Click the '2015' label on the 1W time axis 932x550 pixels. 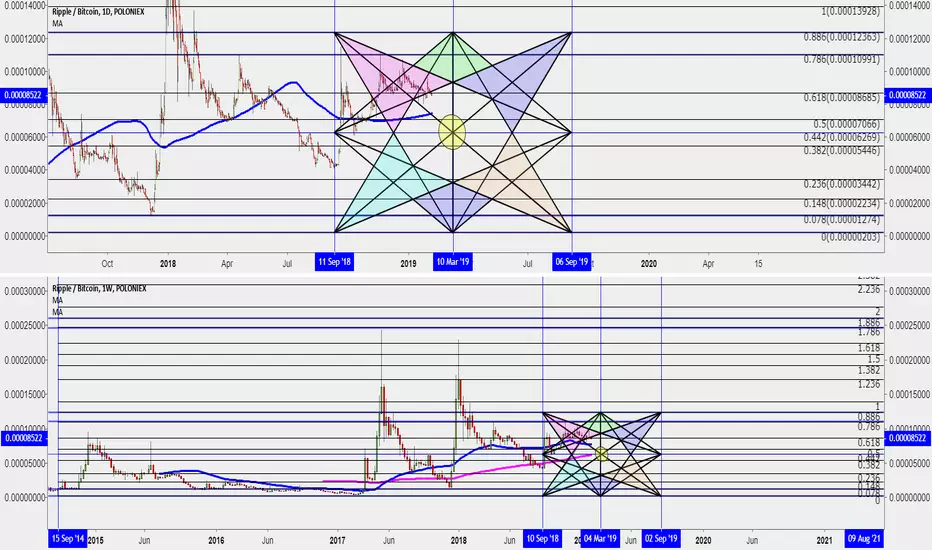[x=95, y=540]
